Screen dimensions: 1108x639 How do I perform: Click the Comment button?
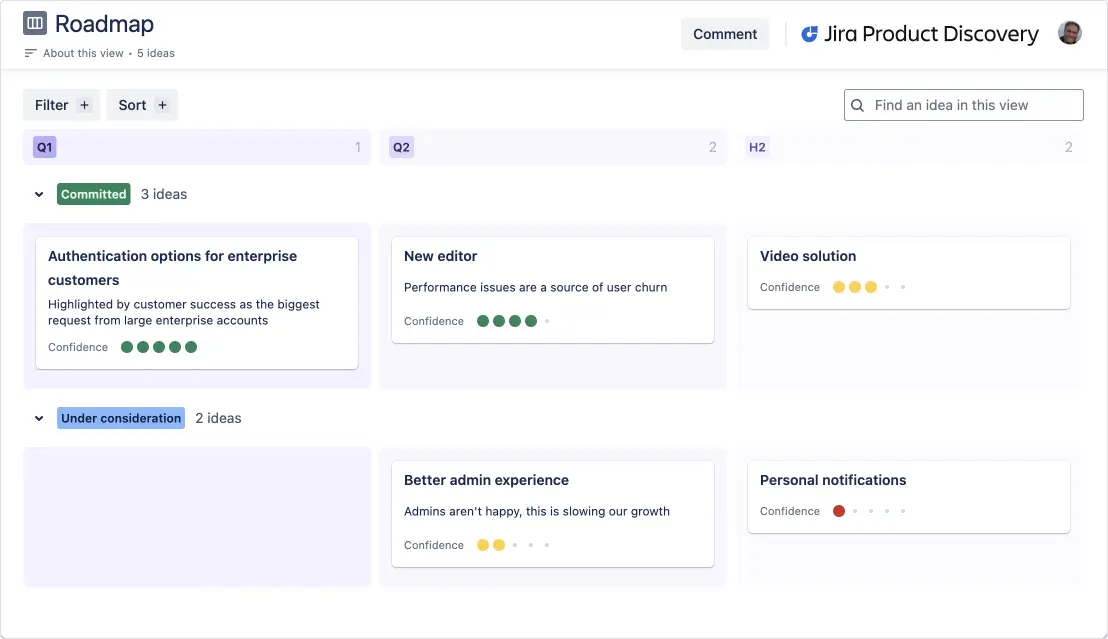point(725,34)
